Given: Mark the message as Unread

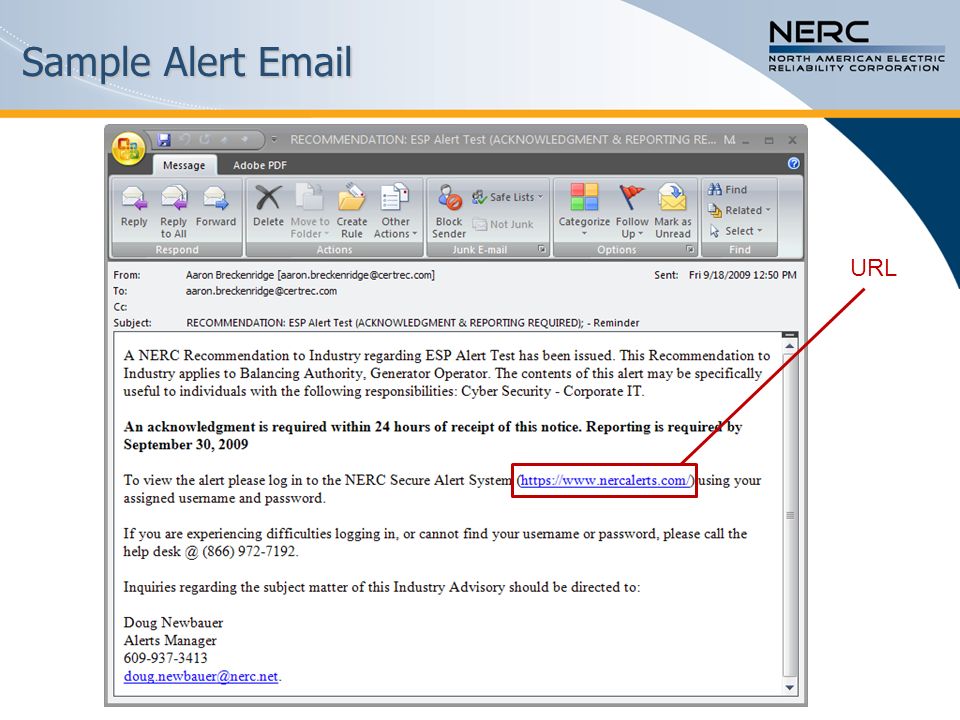Looking at the screenshot, I should (x=673, y=211).
